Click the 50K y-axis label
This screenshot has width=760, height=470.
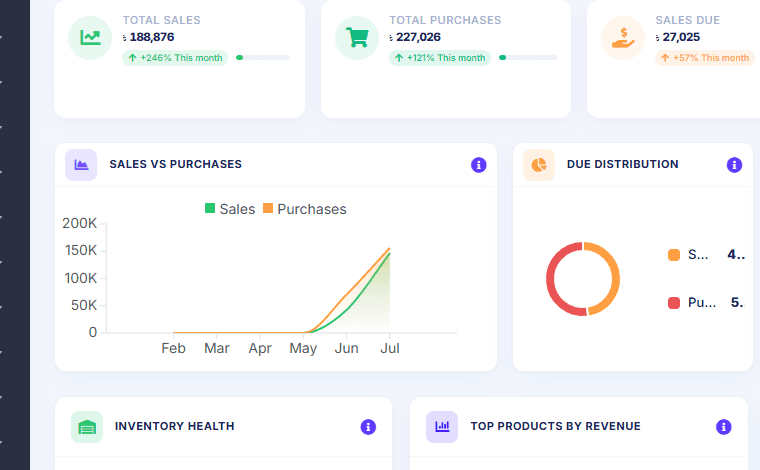coord(84,305)
